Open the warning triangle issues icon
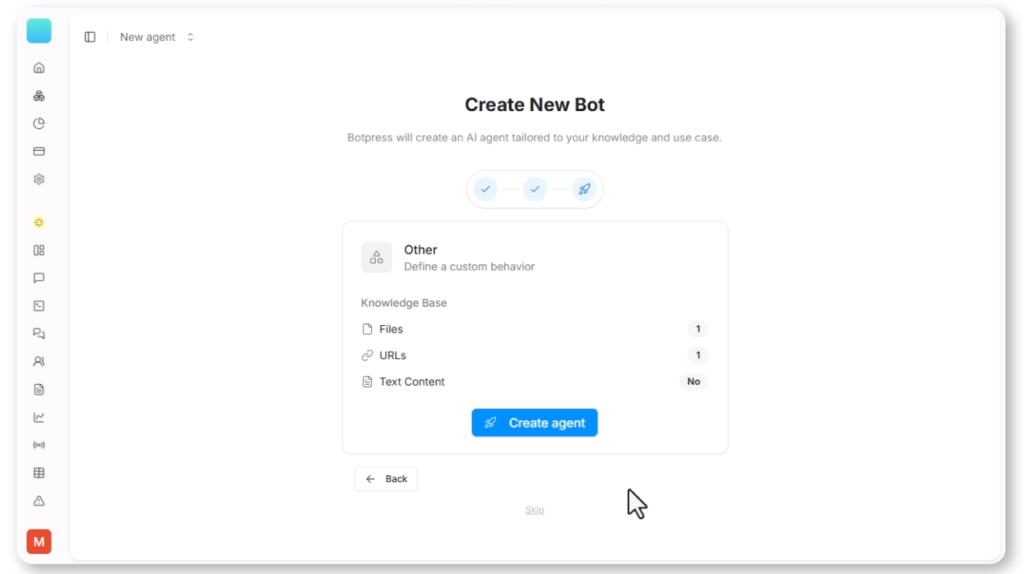The width and height of the screenshot is (1024, 574). tap(39, 501)
